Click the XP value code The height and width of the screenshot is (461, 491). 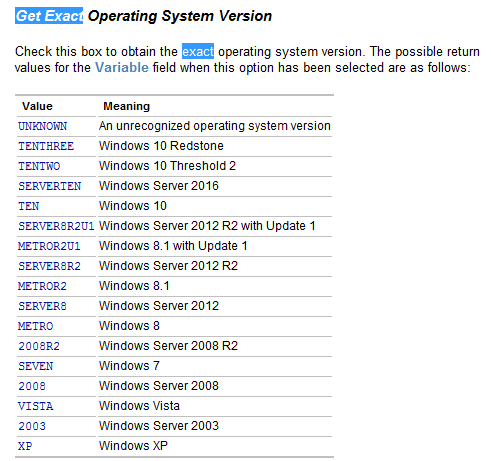click(x=25, y=446)
